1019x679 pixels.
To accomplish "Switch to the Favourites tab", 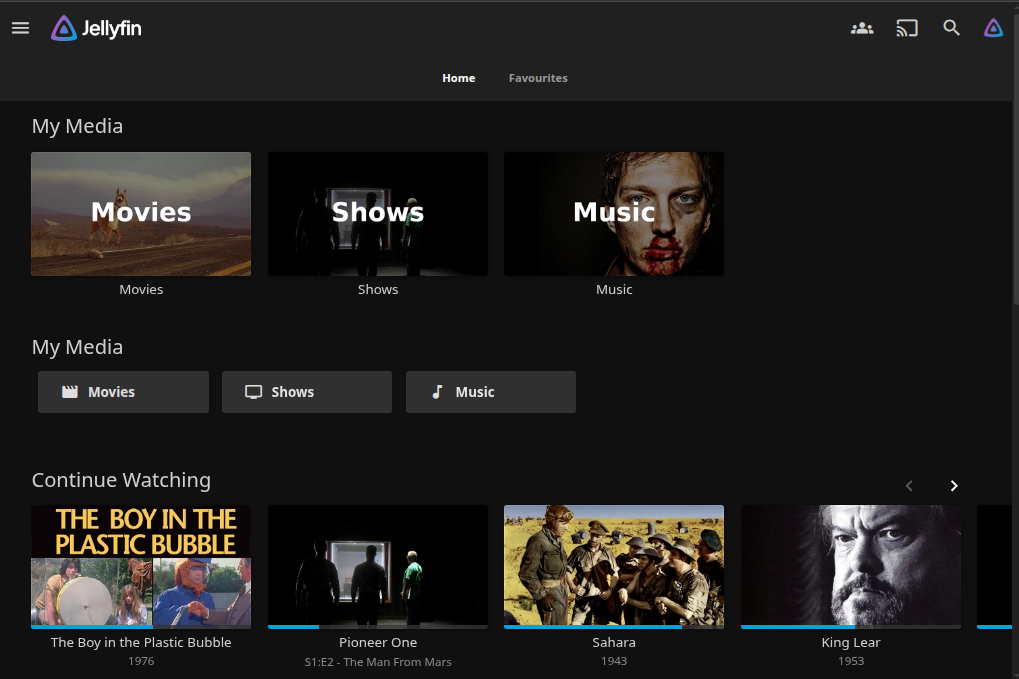I will tap(538, 78).
